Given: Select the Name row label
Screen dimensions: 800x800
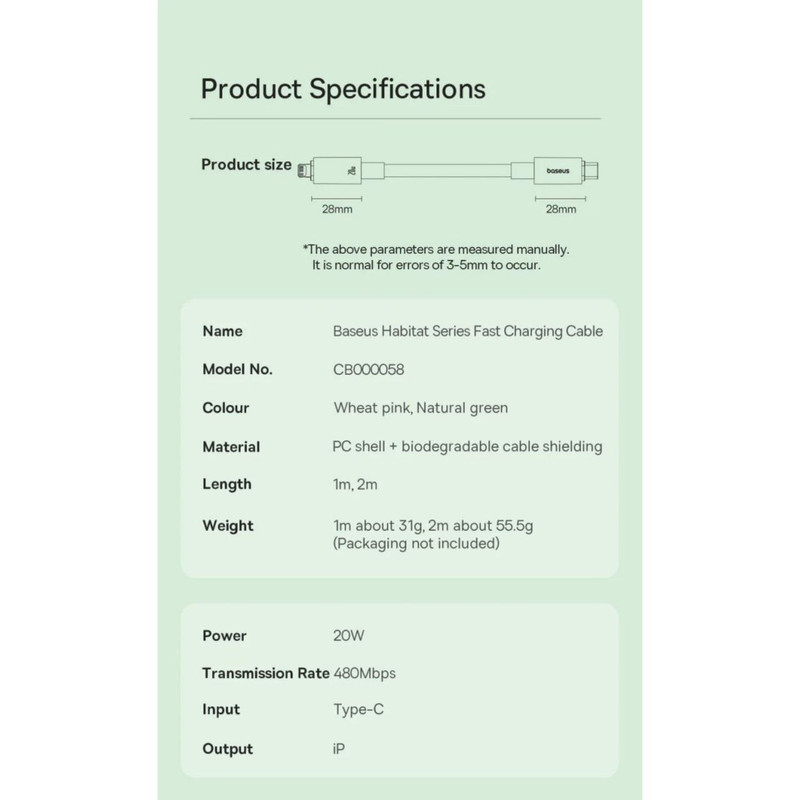Looking at the screenshot, I should pos(222,331).
